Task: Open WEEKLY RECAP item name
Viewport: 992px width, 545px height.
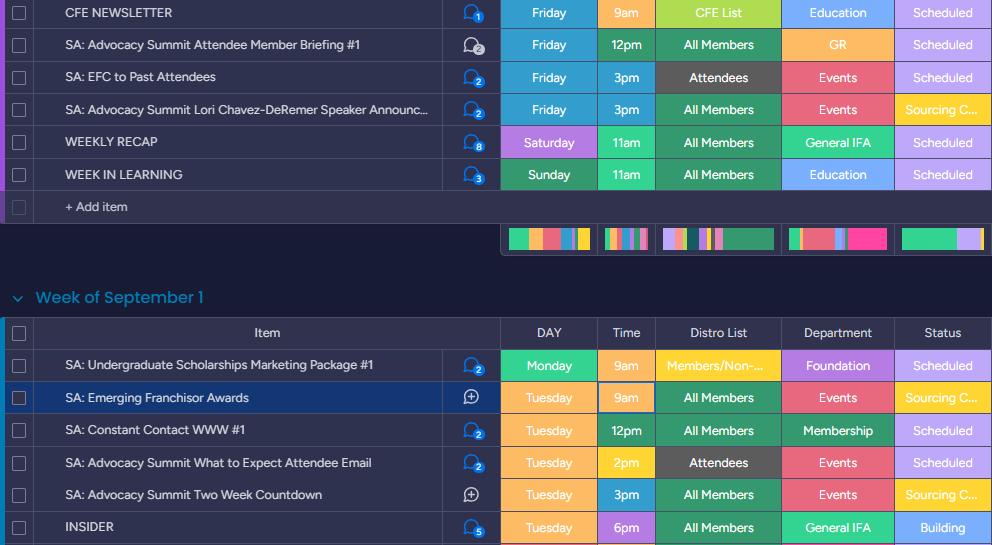Action: pos(111,142)
